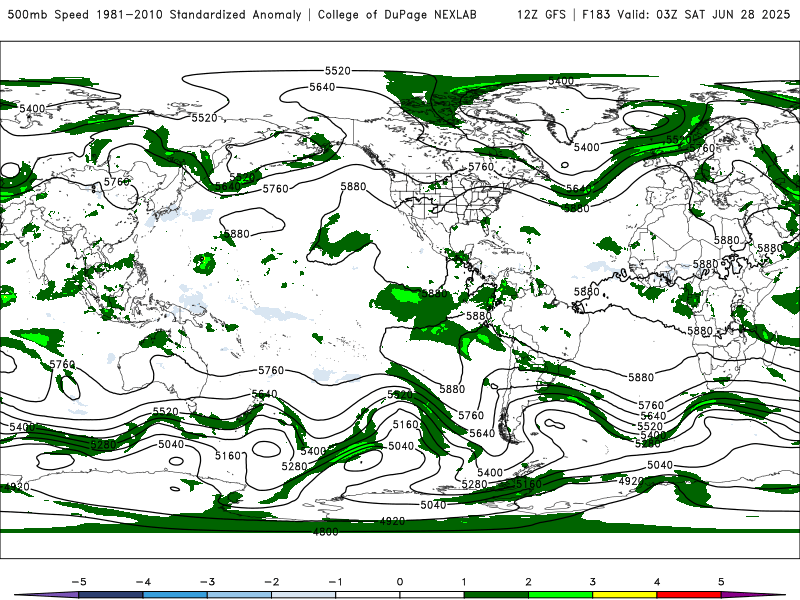Viewport: 800px width, 600px height.
Task: Click the '-1' colorbar tick label
Action: coord(335,582)
